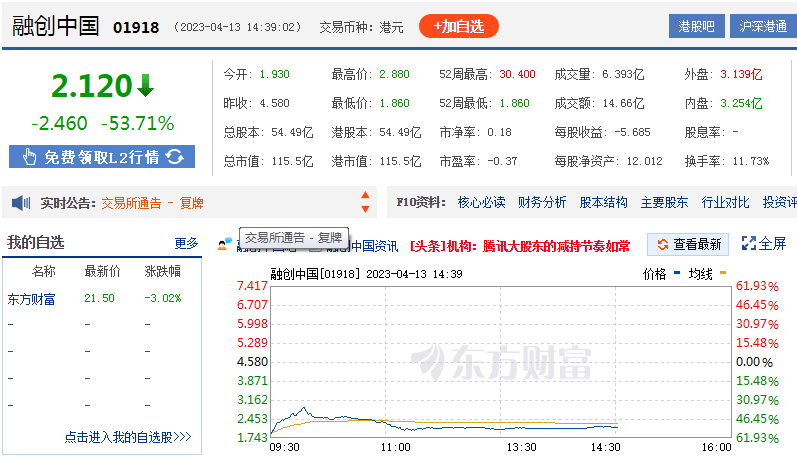This screenshot has width=797, height=457.
Task: Click the user chat icon beside news
Action: point(225,243)
